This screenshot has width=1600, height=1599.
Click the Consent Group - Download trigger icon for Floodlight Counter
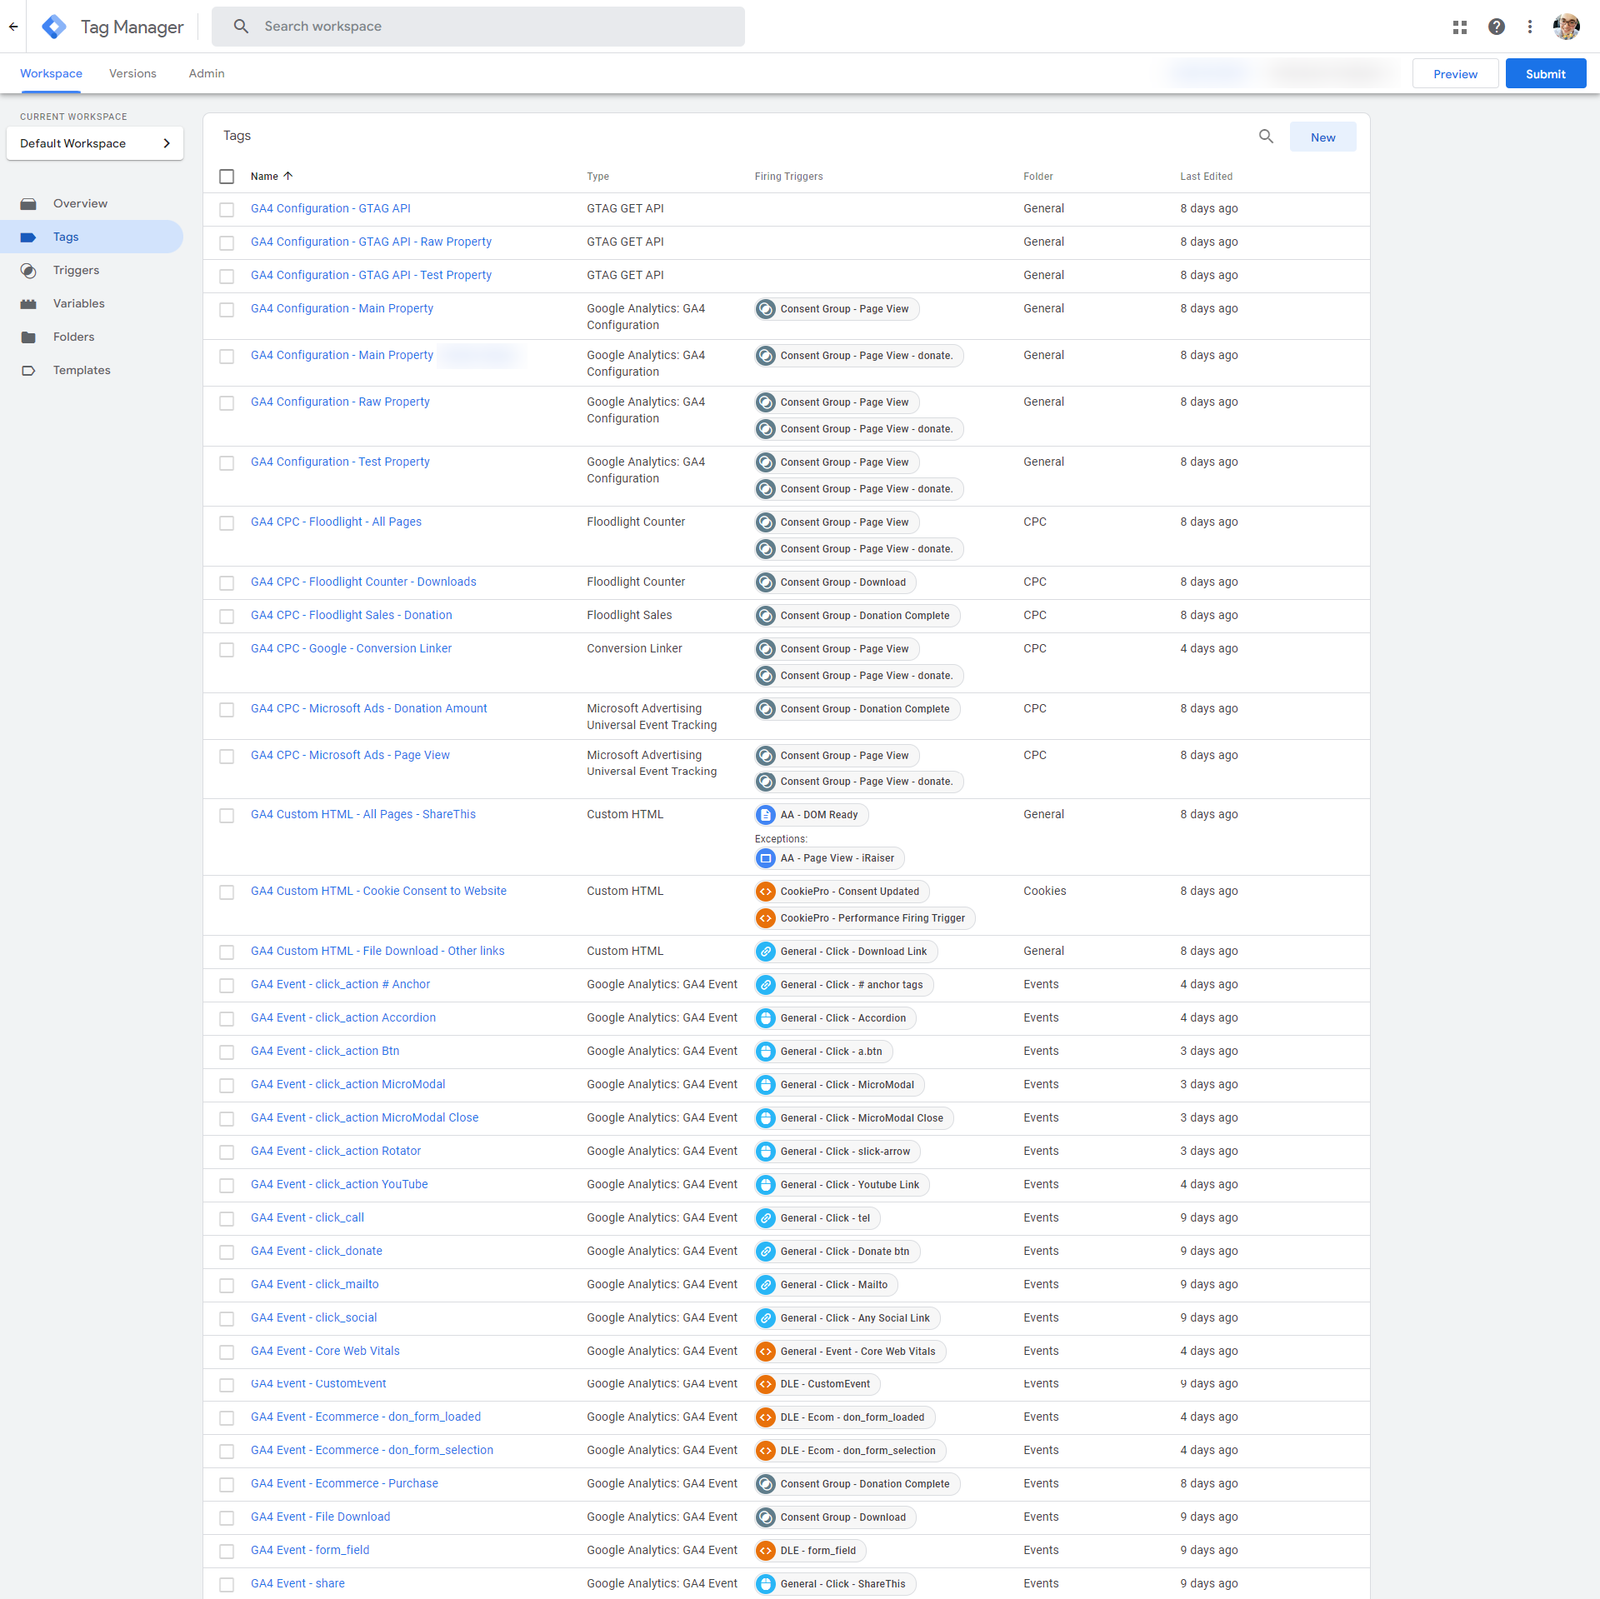pos(766,582)
